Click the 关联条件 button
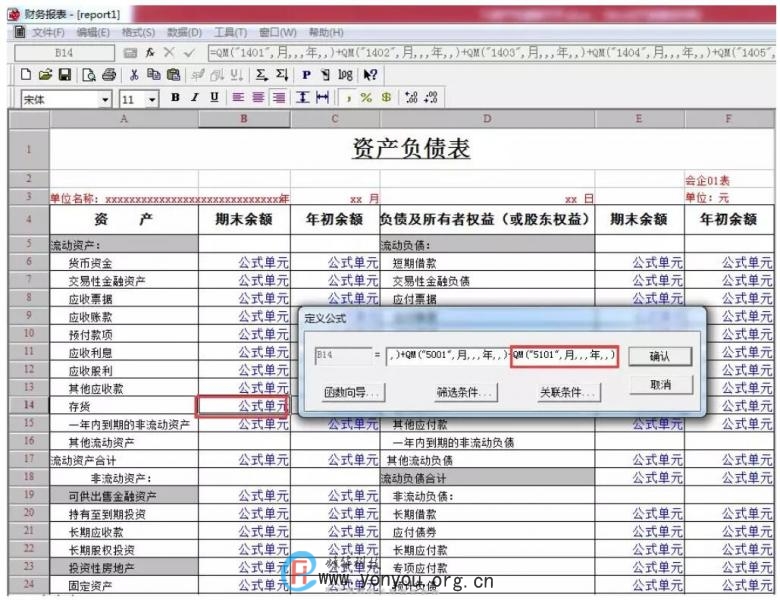The image size is (780, 600). (568, 393)
